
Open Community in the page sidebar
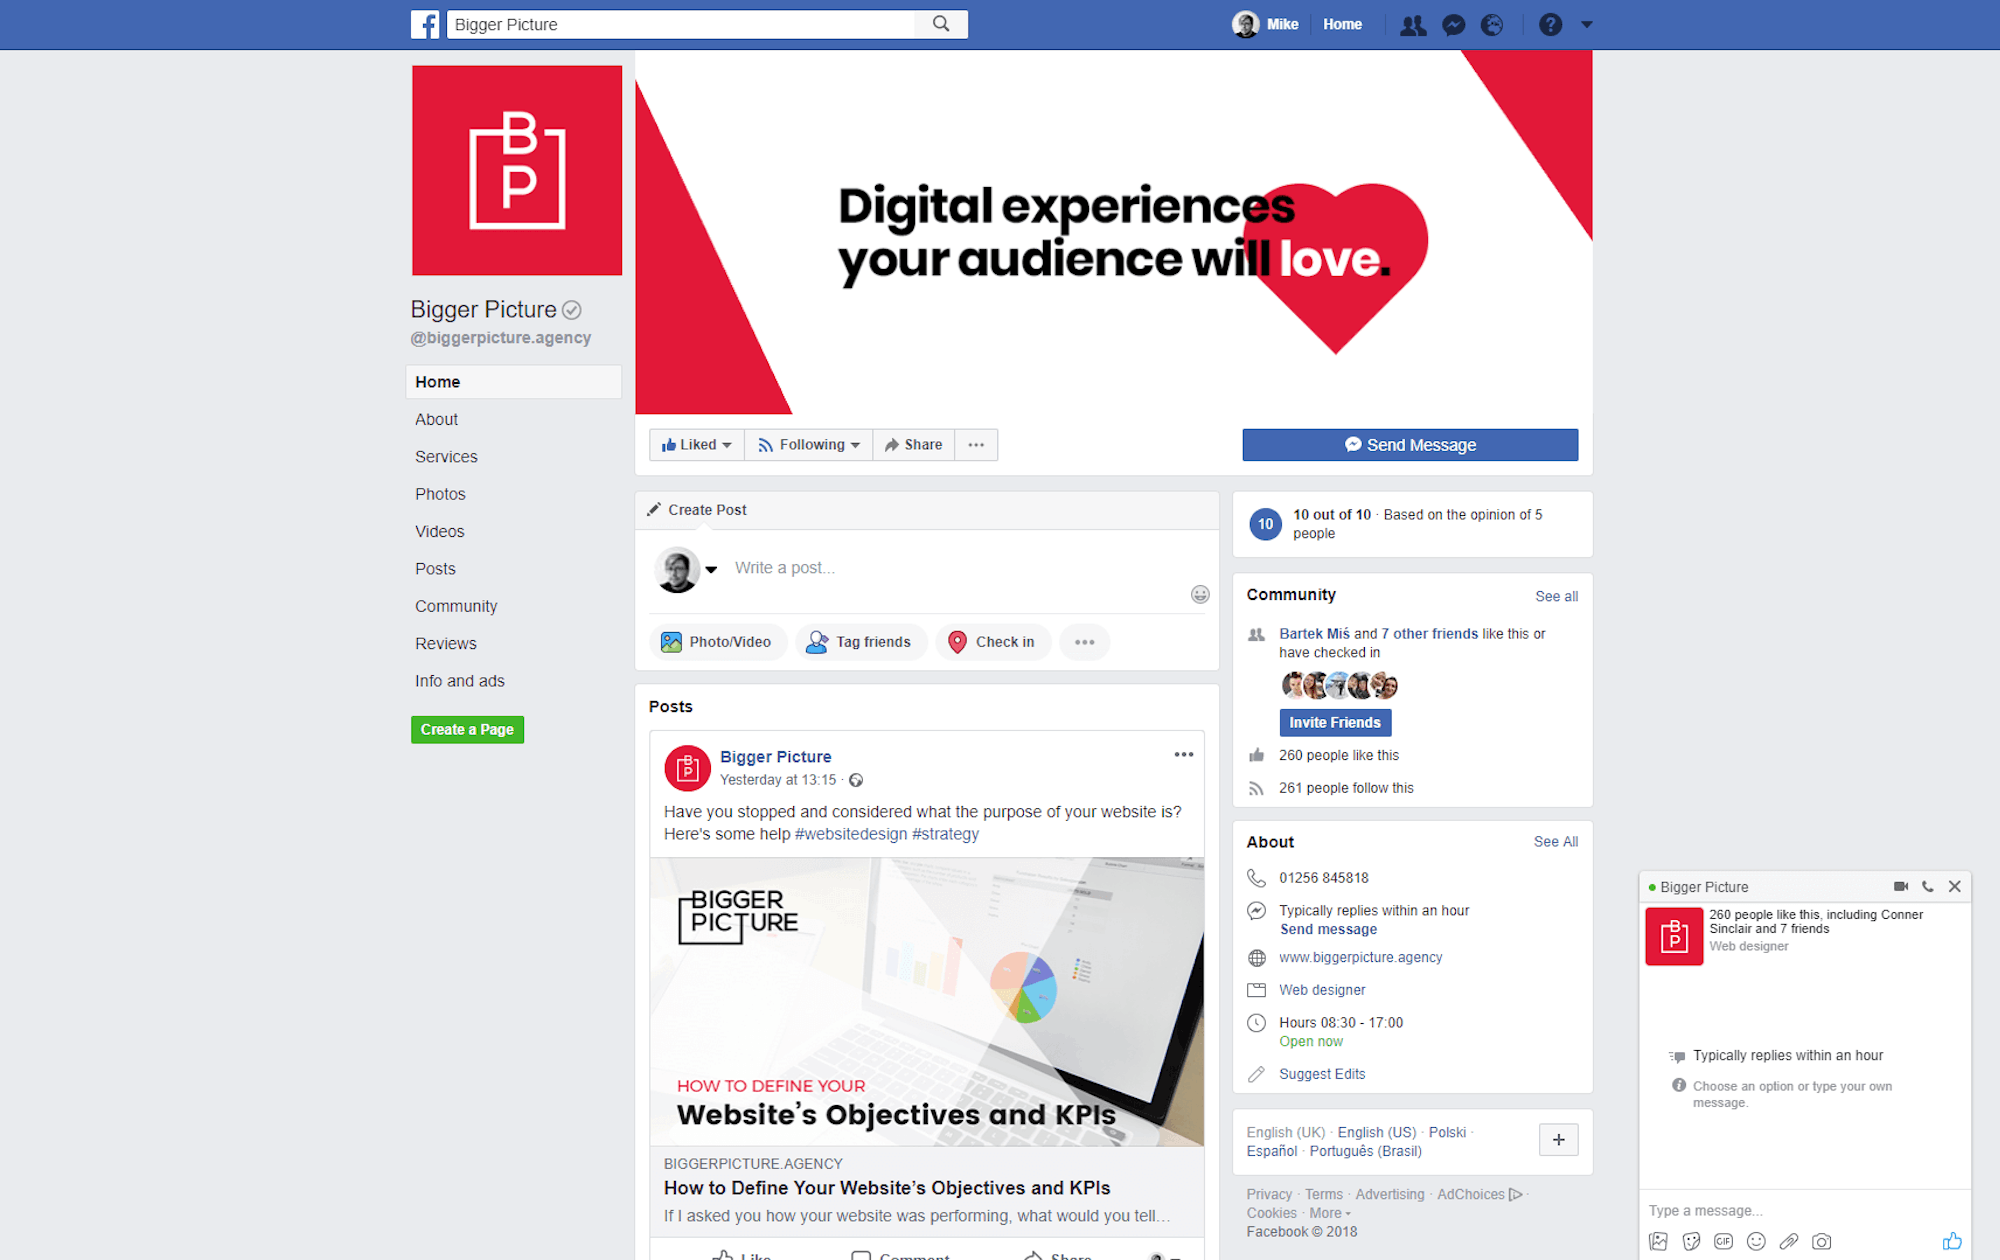(x=456, y=606)
